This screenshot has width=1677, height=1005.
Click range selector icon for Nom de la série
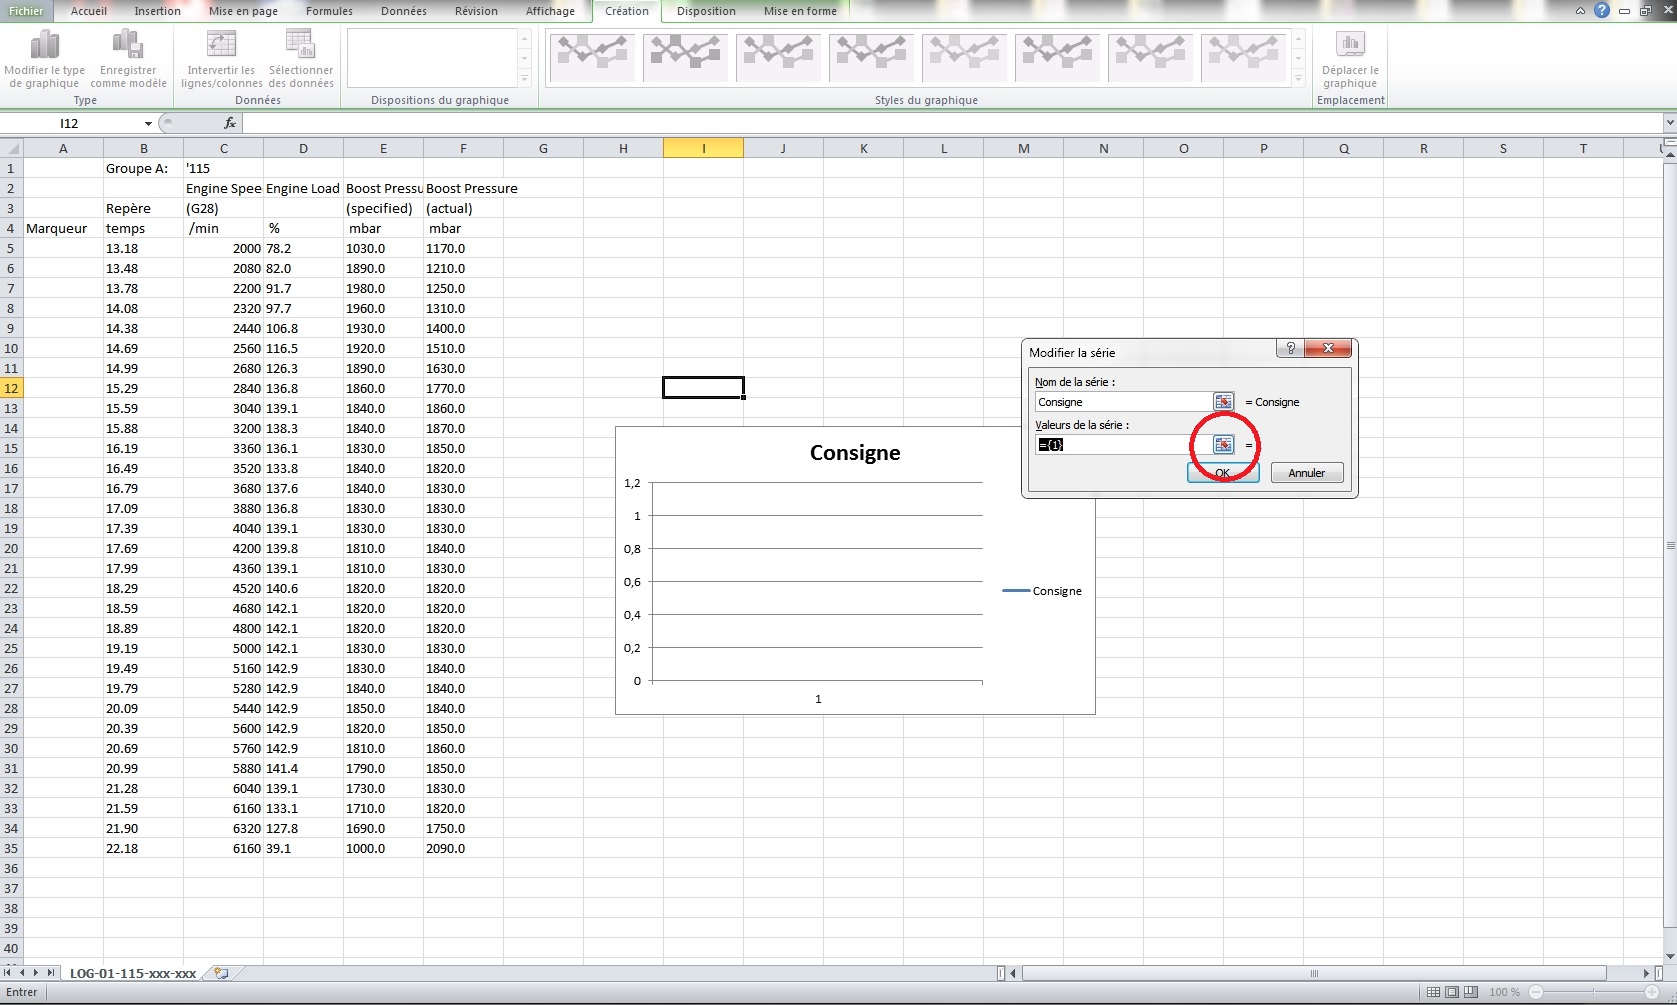pyautogui.click(x=1223, y=402)
